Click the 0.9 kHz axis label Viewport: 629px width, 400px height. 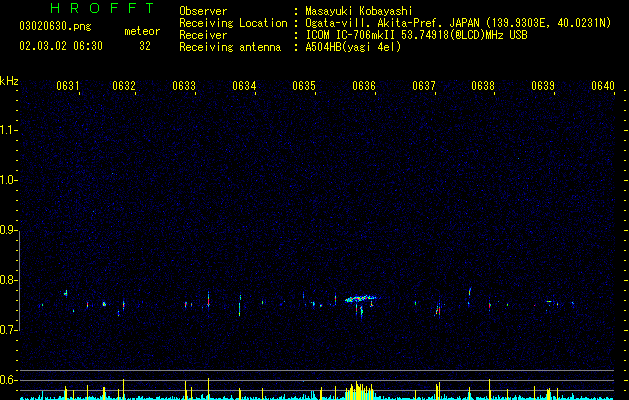(8, 230)
